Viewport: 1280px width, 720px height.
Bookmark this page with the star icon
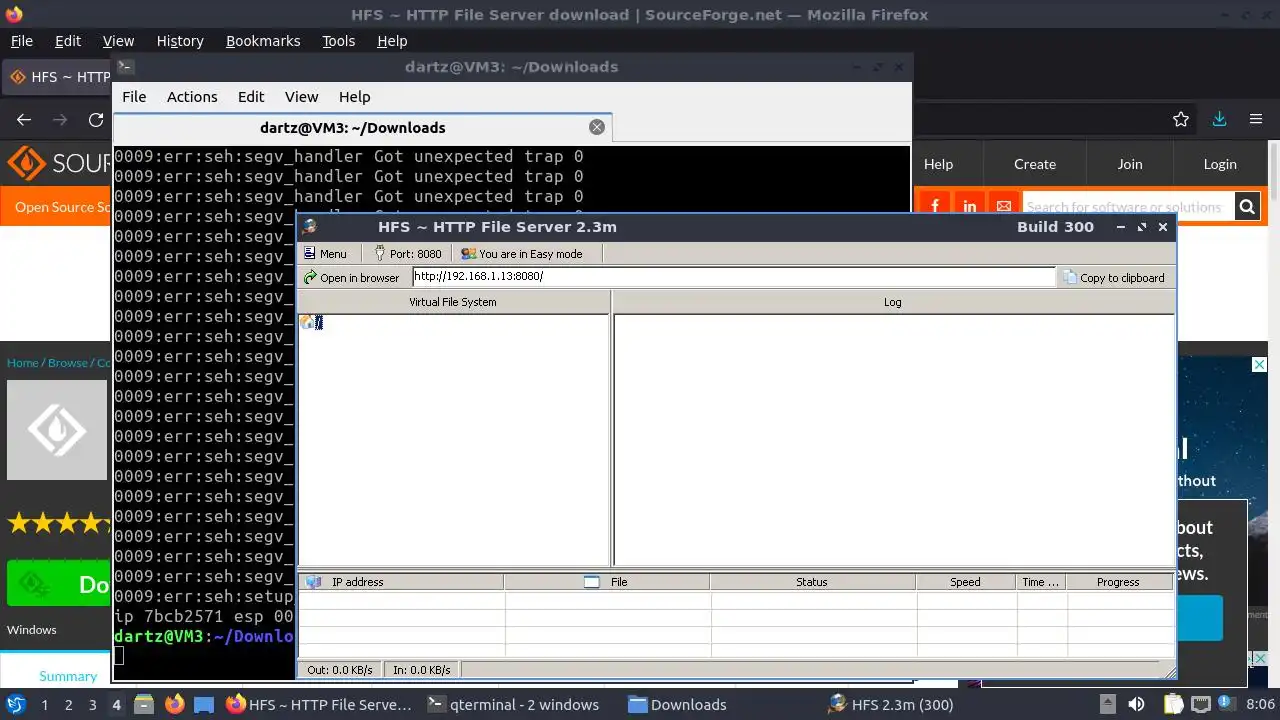(x=1181, y=119)
